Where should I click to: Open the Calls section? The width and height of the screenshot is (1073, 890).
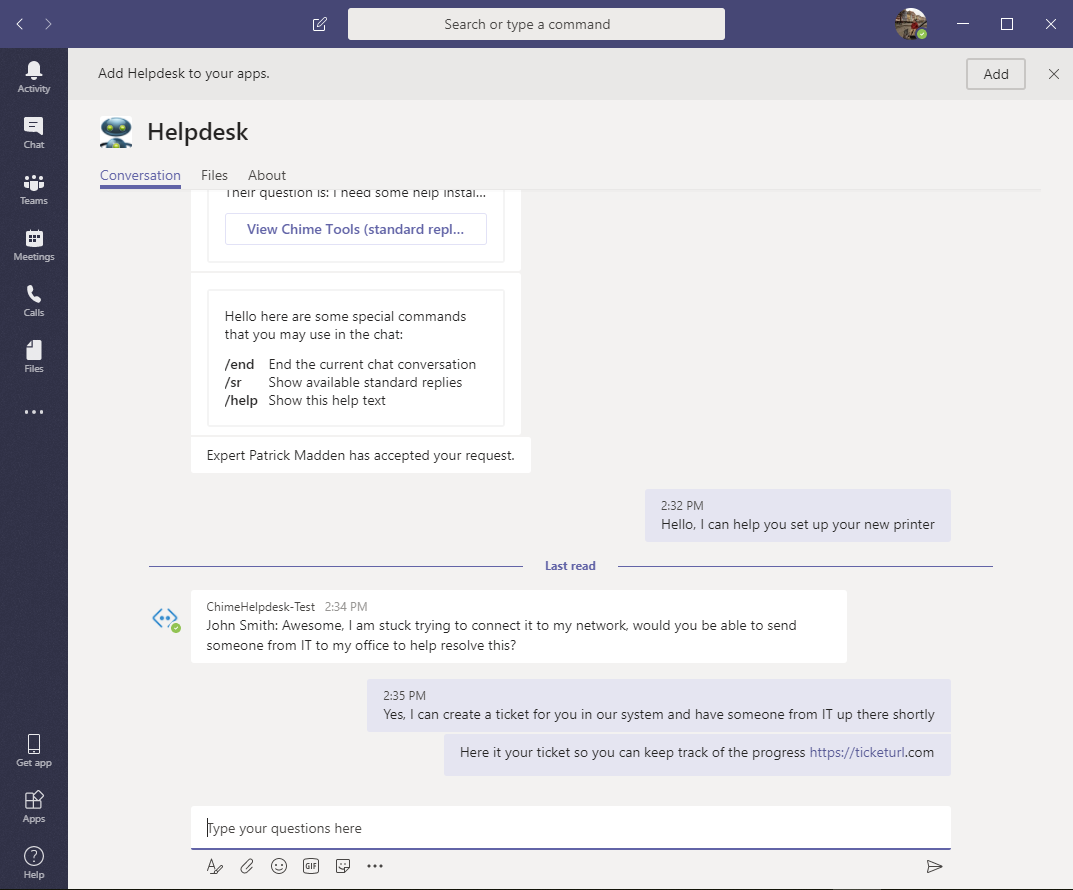[34, 301]
